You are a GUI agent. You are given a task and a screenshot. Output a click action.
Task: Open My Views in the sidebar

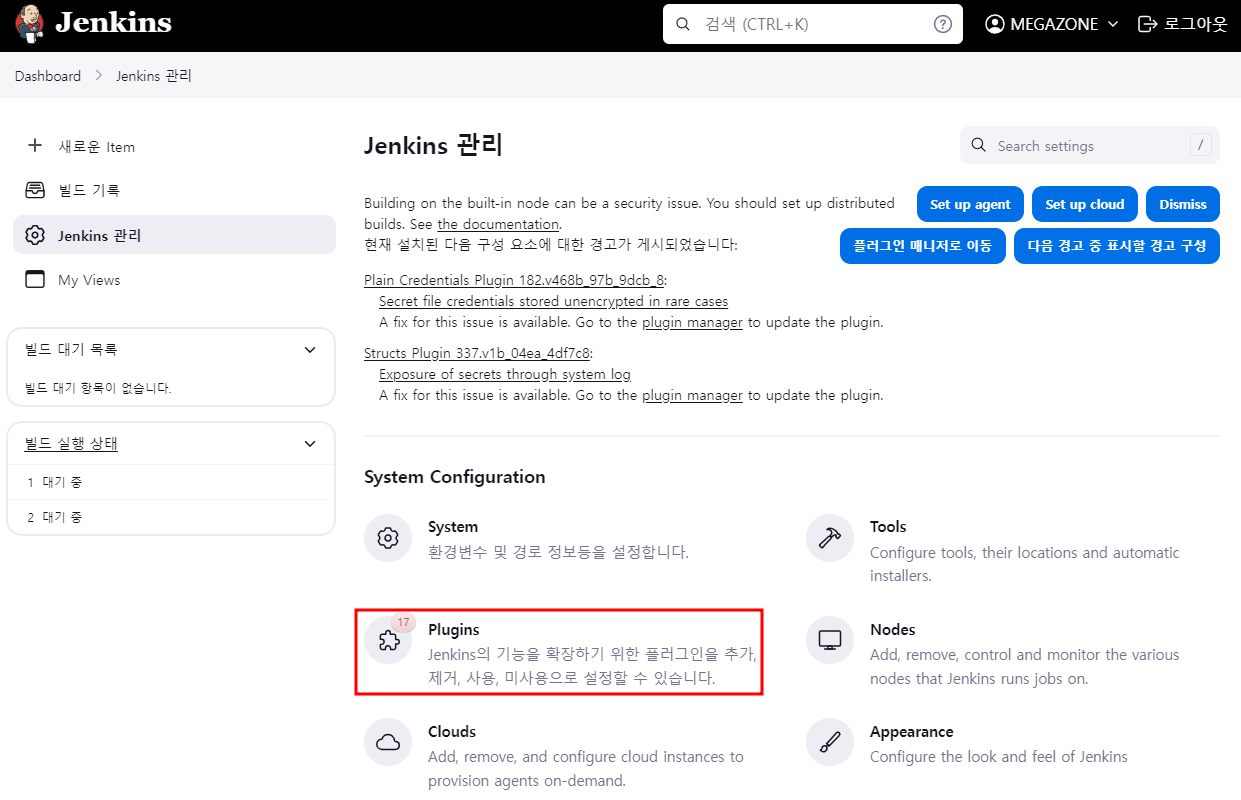[x=174, y=280]
